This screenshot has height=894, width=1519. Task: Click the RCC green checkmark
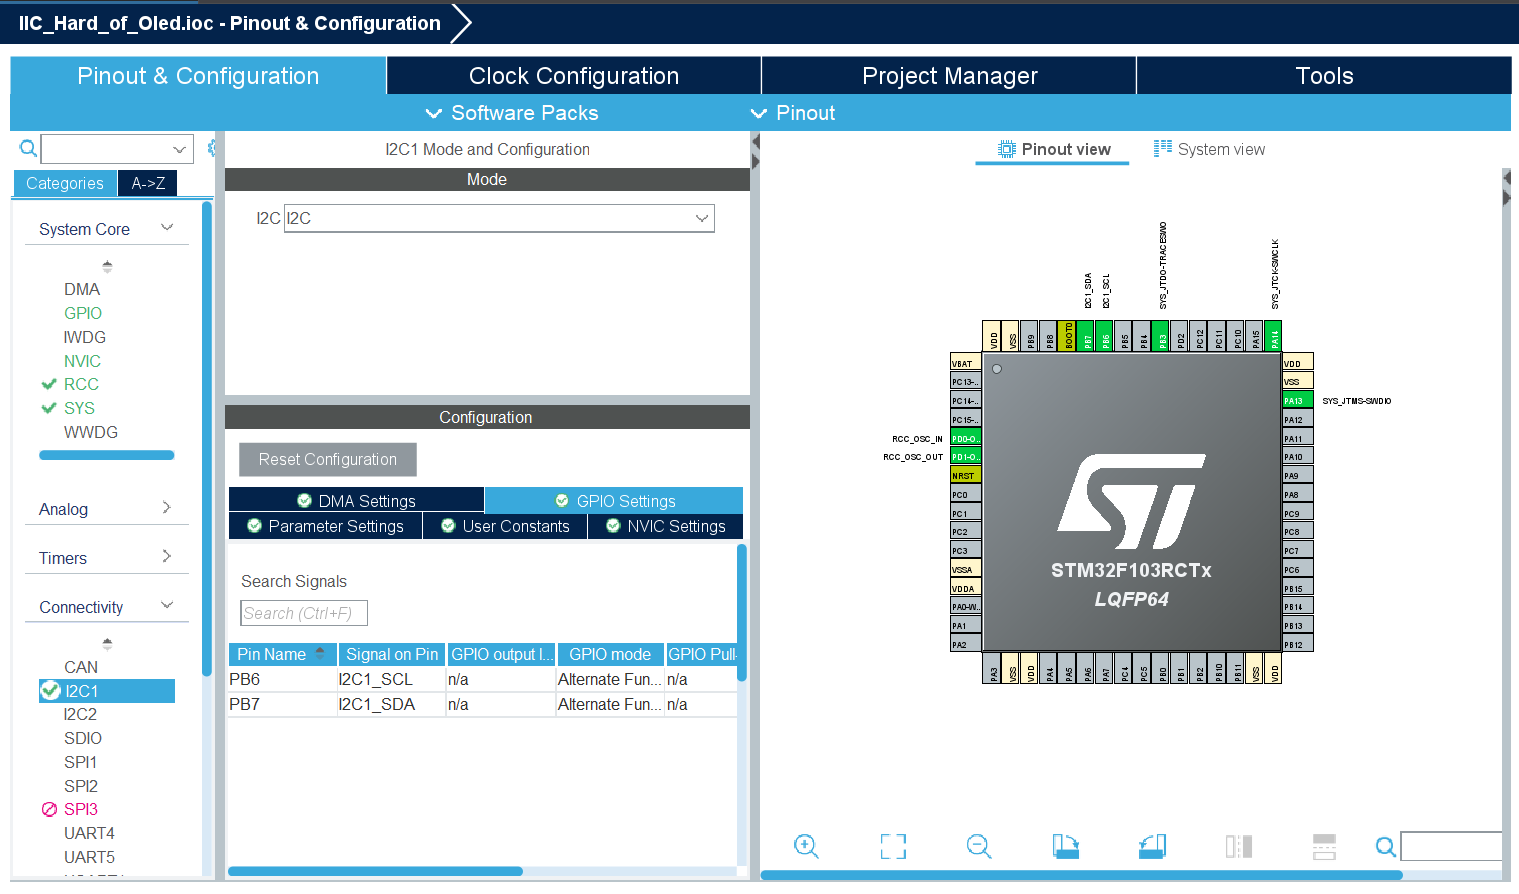pyautogui.click(x=48, y=384)
